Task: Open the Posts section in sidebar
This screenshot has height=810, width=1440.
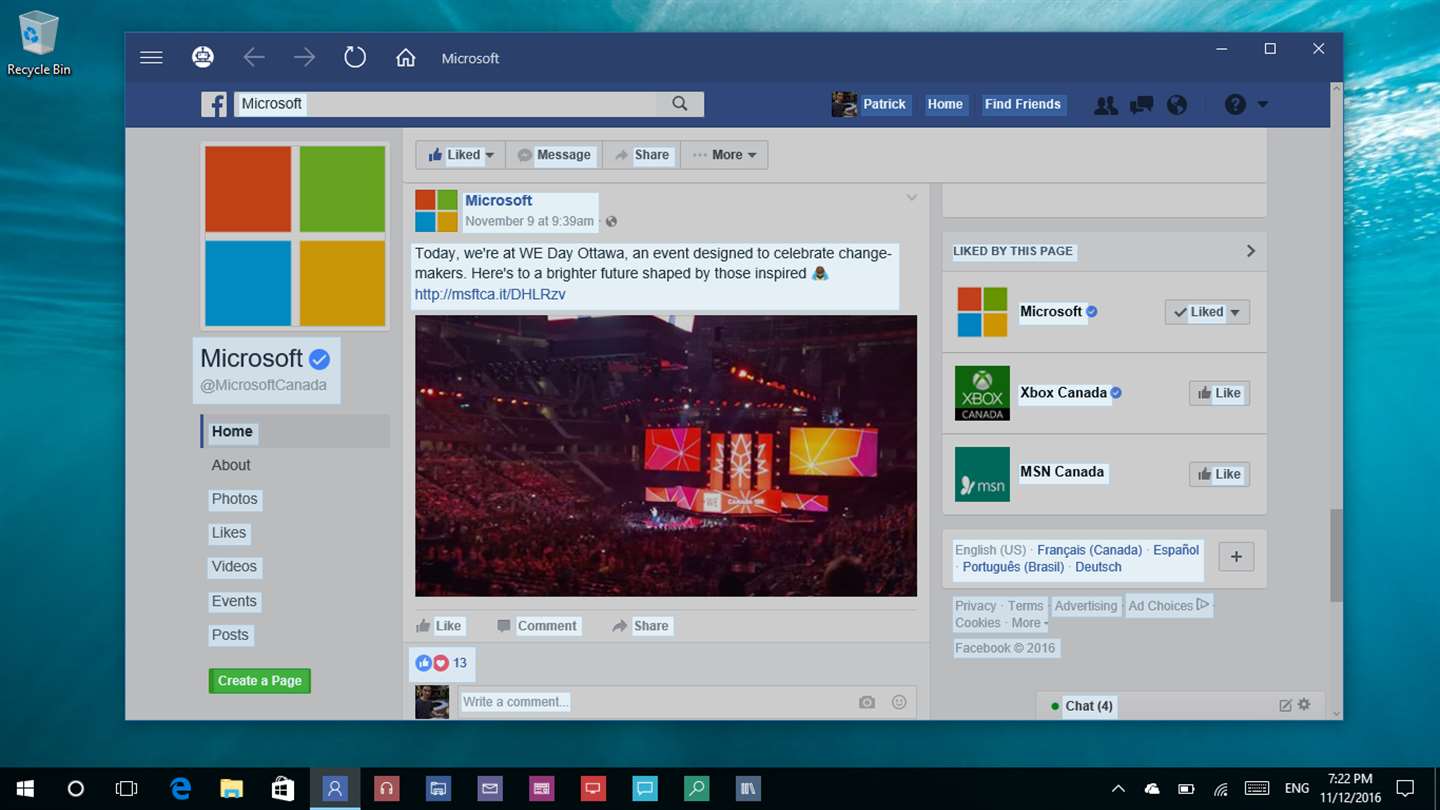Action: click(230, 635)
